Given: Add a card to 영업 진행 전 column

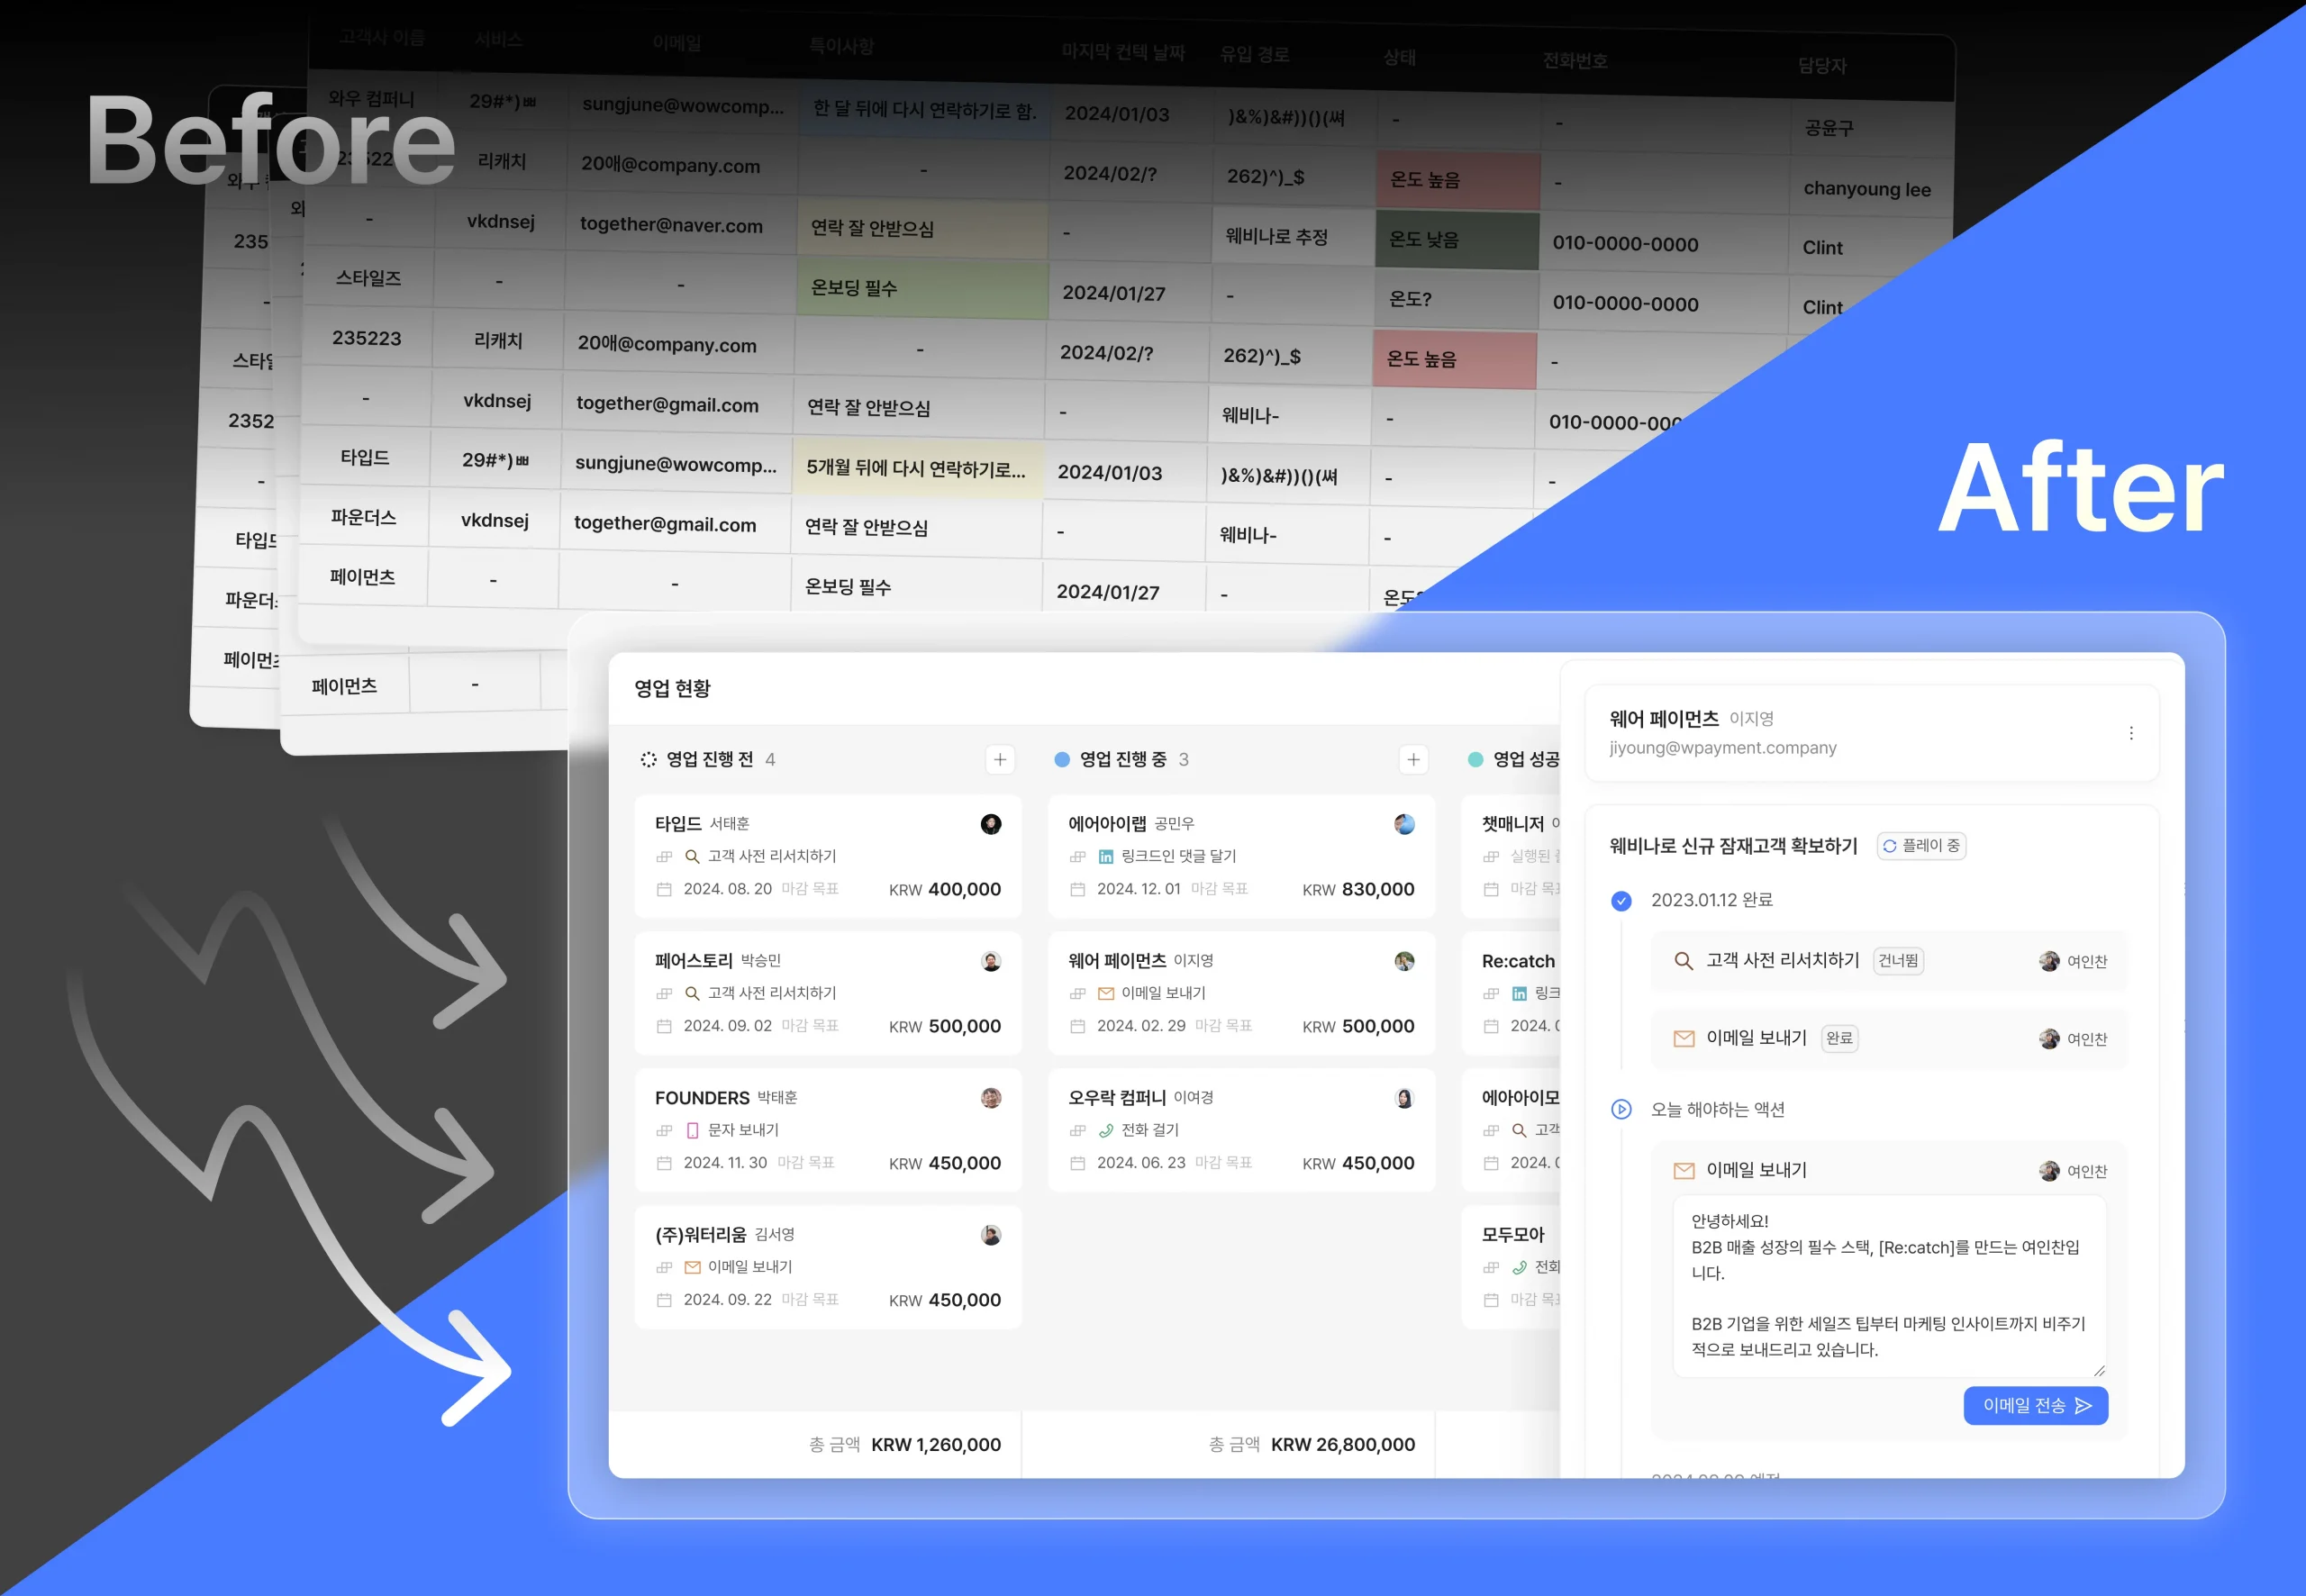Looking at the screenshot, I should click(999, 759).
